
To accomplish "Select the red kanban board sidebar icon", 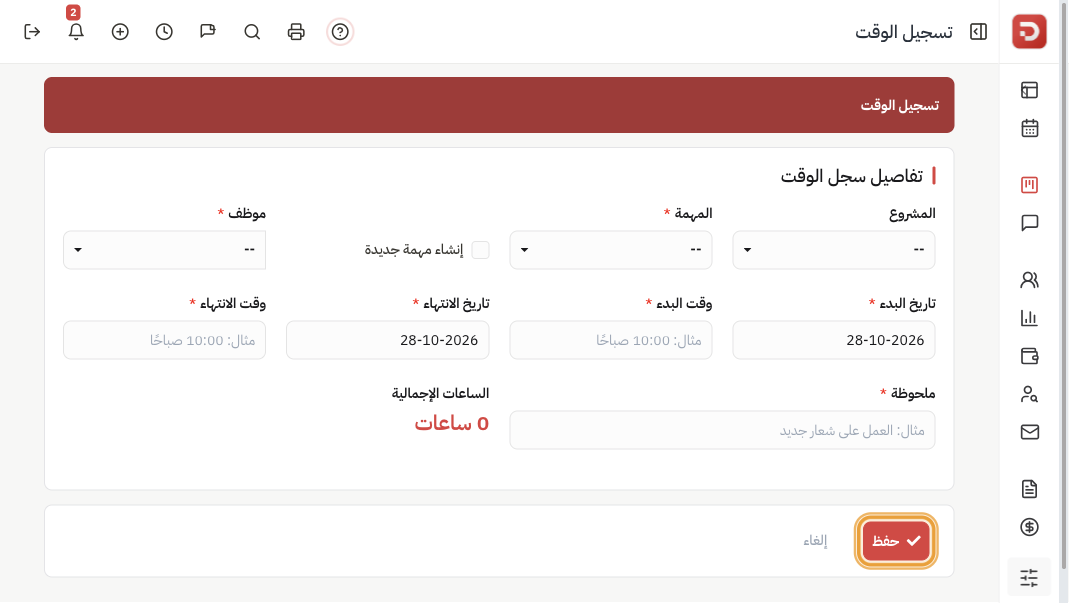I will tap(1029, 185).
